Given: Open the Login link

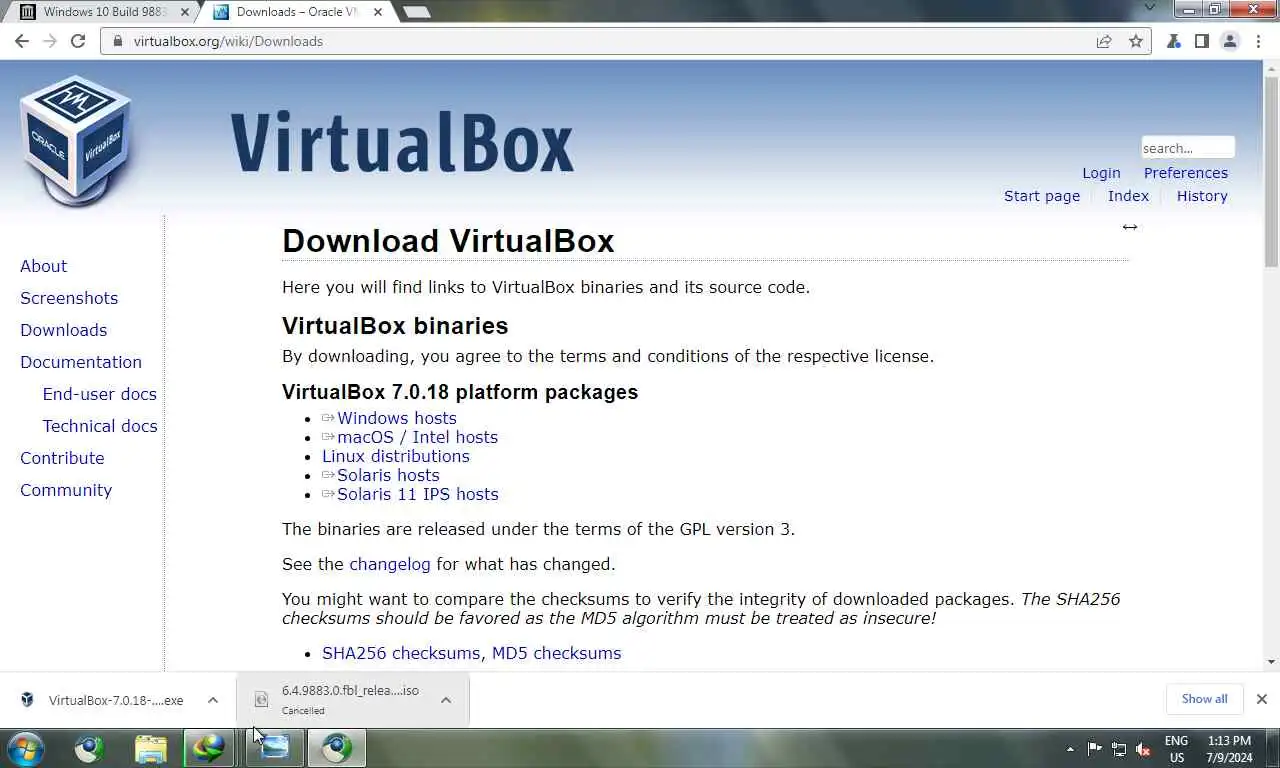Looking at the screenshot, I should [x=1101, y=173].
